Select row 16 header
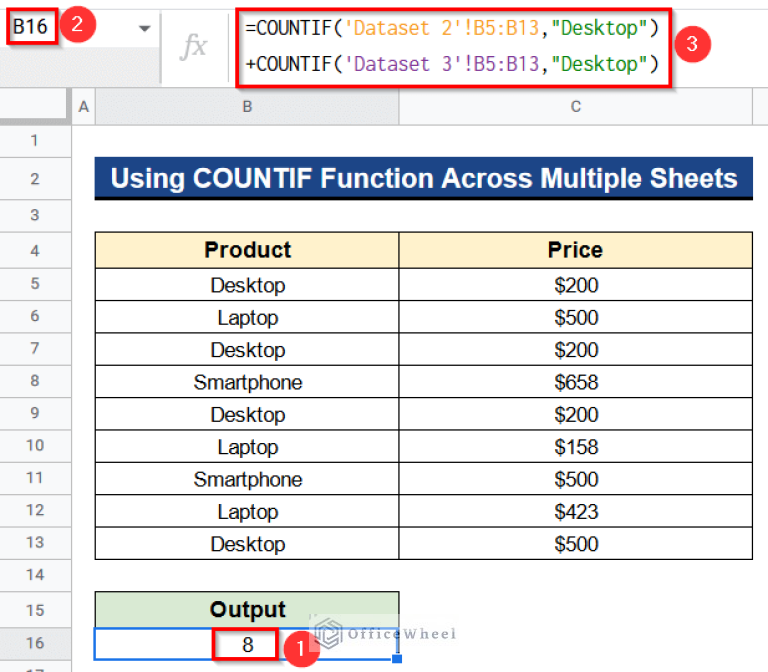768x672 pixels. [x=35, y=643]
